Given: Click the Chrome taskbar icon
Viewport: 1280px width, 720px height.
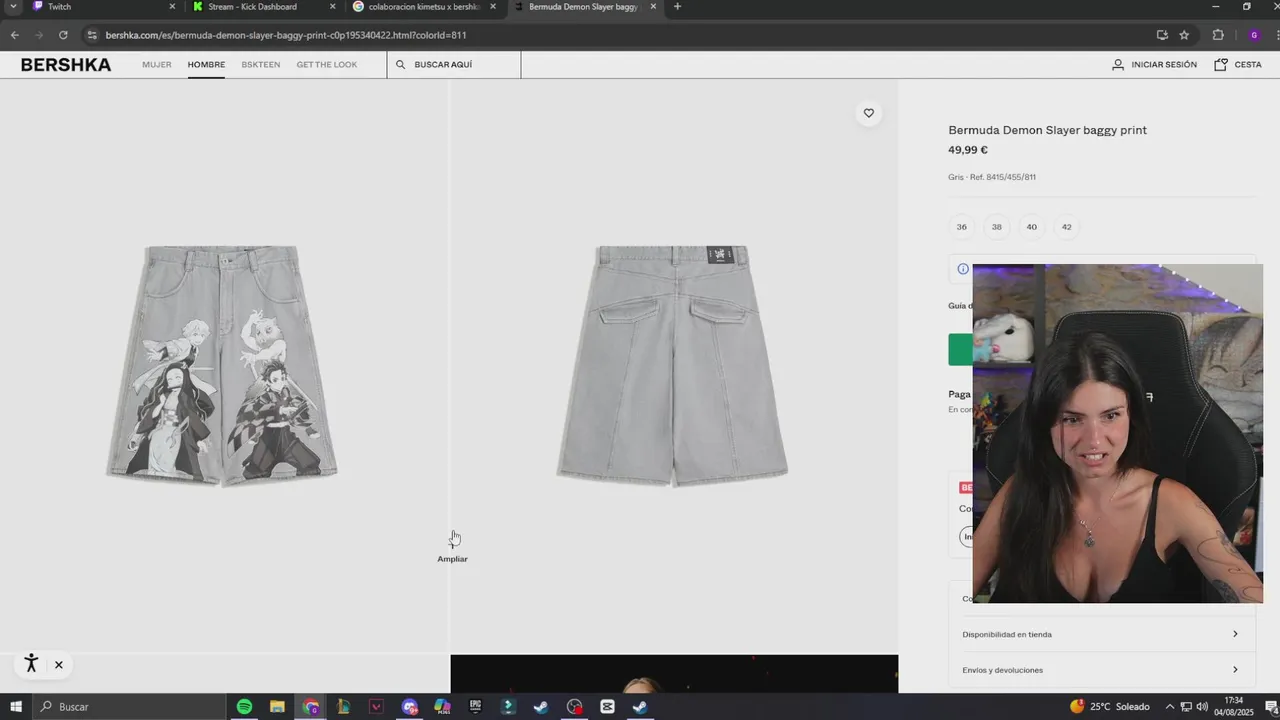Looking at the screenshot, I should (x=311, y=707).
